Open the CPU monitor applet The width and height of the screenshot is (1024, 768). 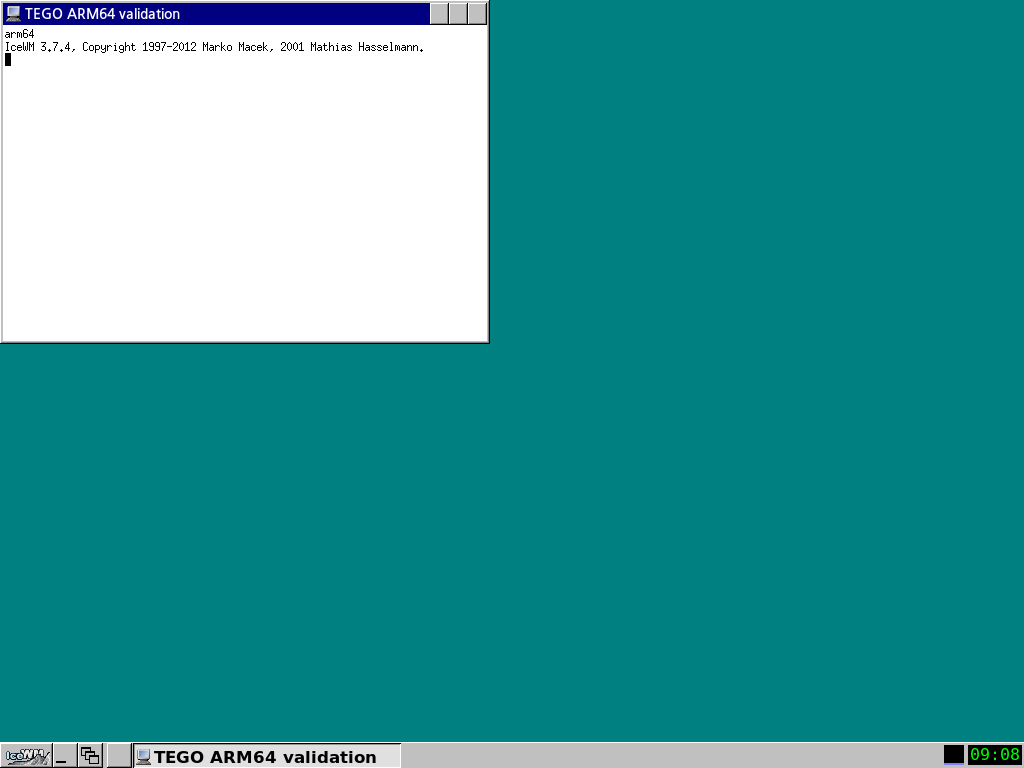953,755
